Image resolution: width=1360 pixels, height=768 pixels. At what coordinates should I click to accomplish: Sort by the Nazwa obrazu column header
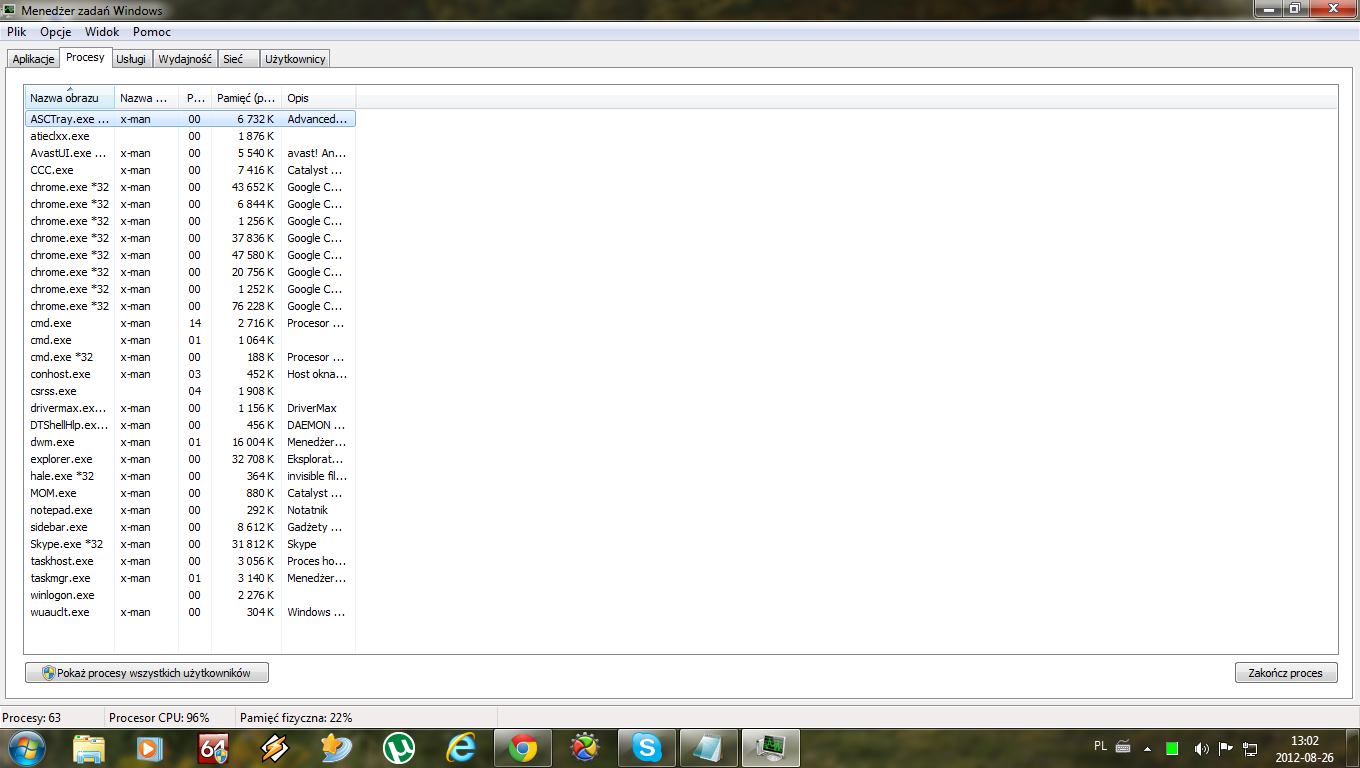coord(70,98)
